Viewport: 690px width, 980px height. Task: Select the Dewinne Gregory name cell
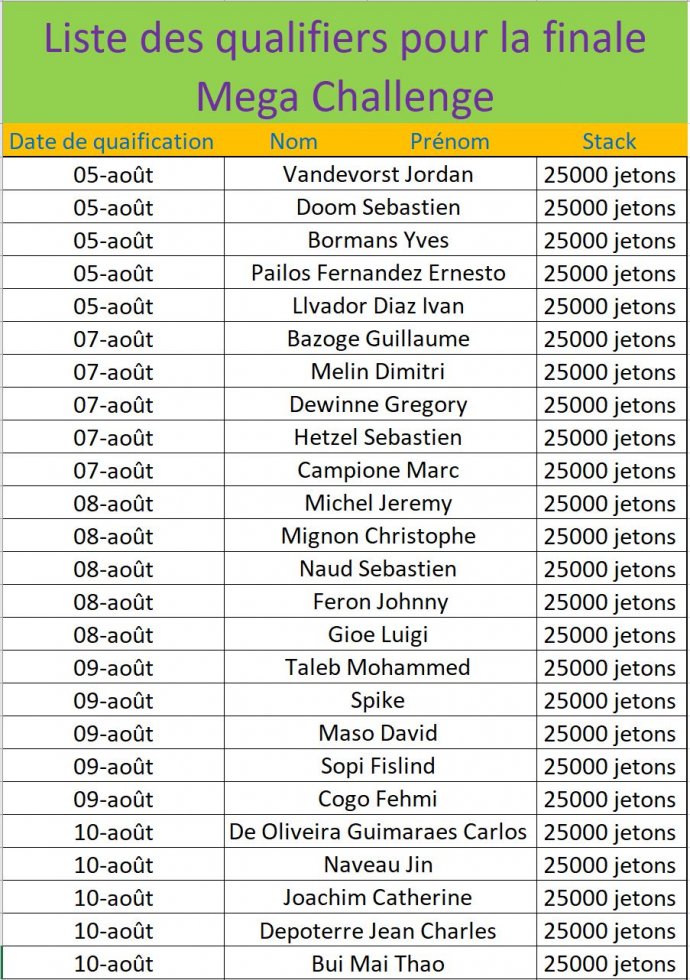tap(378, 405)
